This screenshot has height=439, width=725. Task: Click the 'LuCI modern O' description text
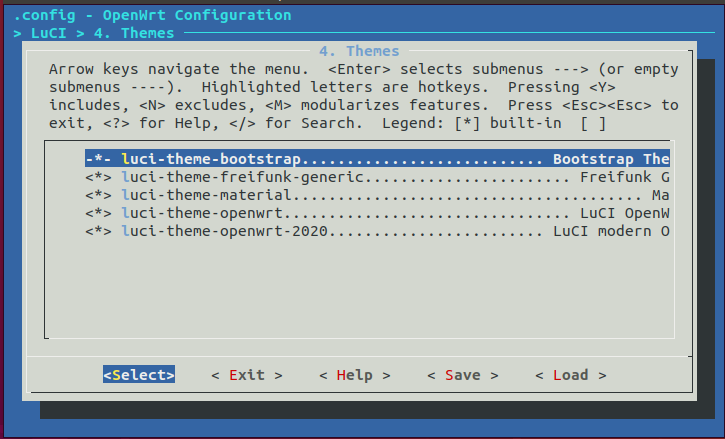pyautogui.click(x=611, y=231)
